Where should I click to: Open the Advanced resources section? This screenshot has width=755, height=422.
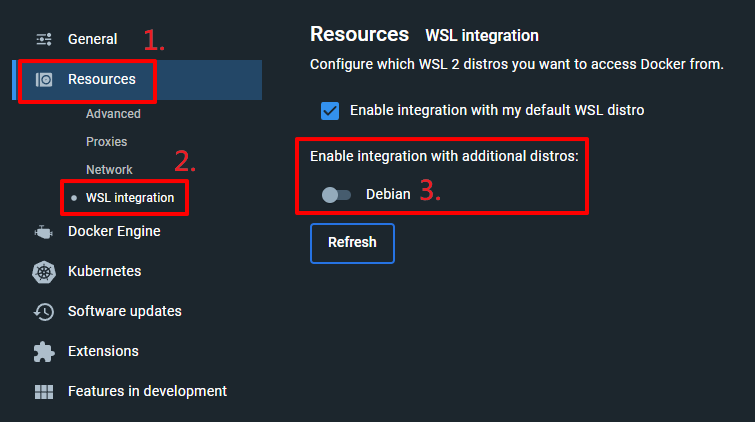[x=113, y=114]
